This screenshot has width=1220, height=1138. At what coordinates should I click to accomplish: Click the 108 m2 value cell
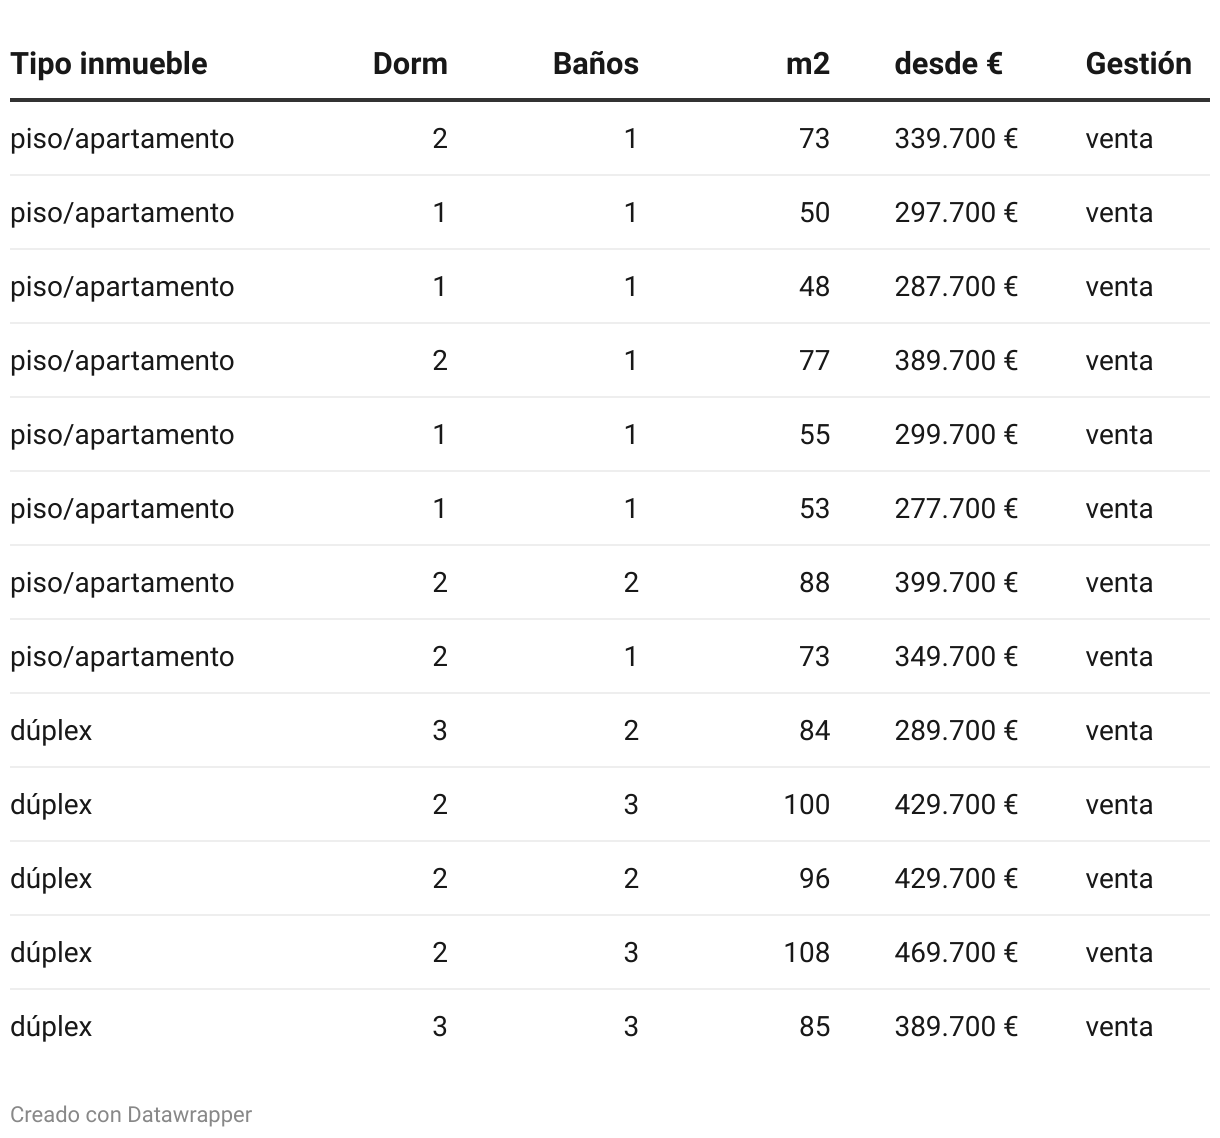point(807,952)
